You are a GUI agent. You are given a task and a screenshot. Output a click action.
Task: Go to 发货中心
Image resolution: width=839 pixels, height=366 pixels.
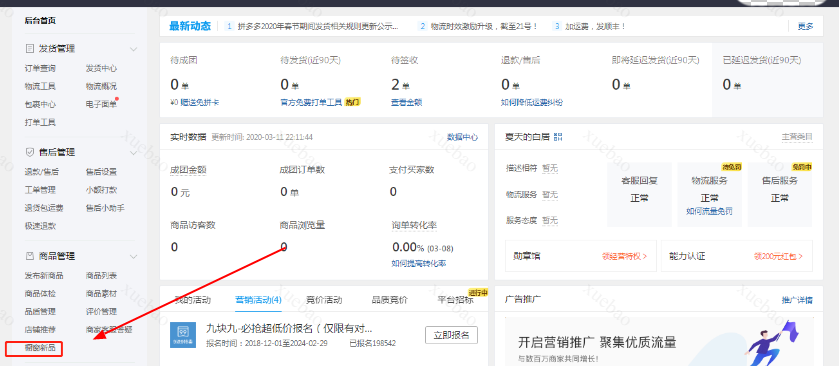tap(101, 68)
